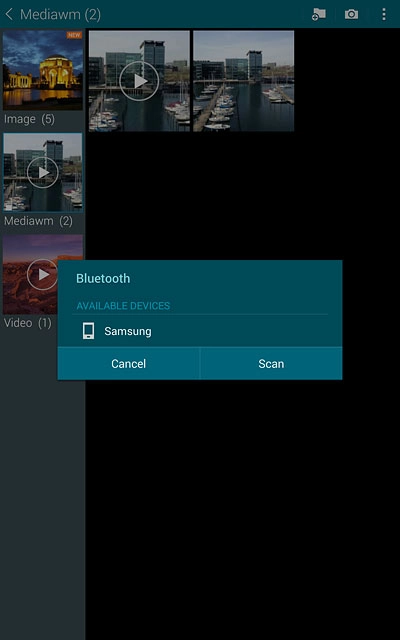Click the Mediawm (2) title text
400x640 pixels.
click(60, 15)
